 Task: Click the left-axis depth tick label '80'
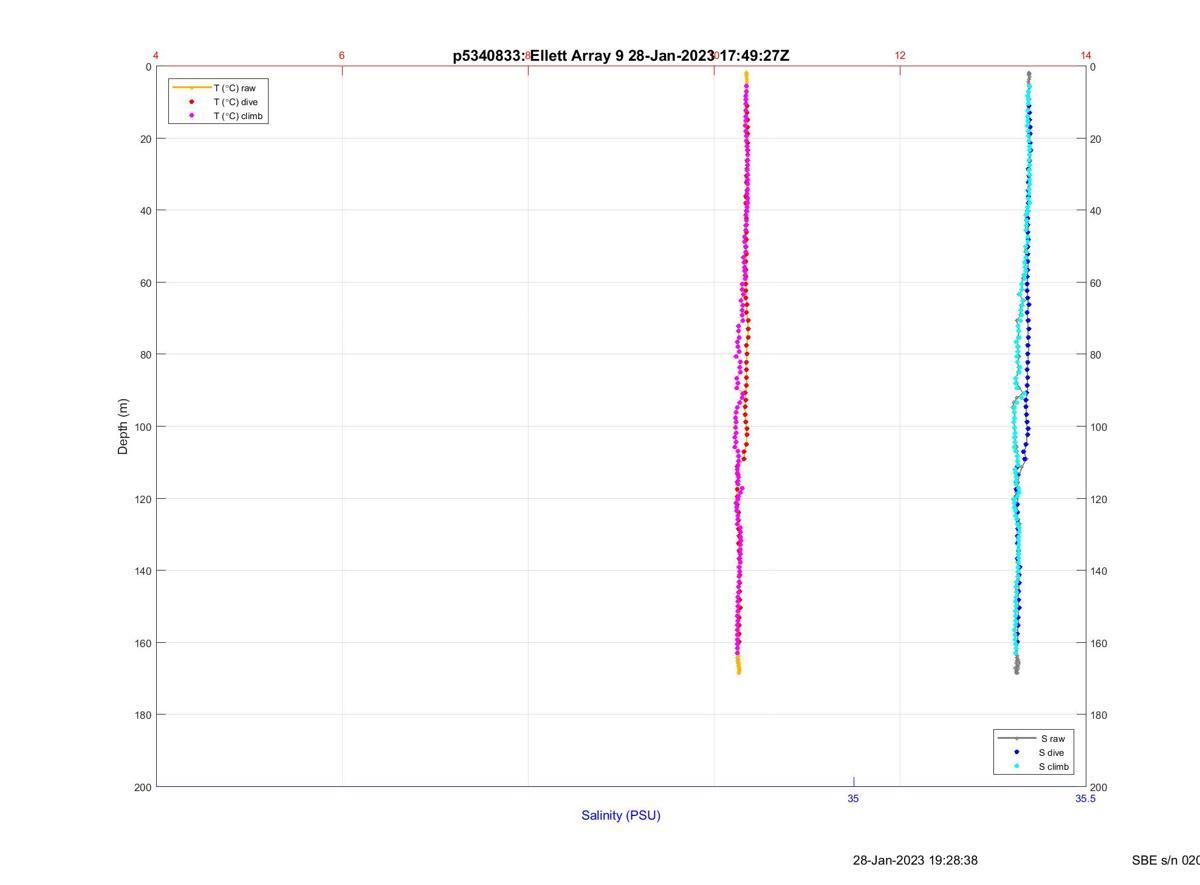(146, 355)
